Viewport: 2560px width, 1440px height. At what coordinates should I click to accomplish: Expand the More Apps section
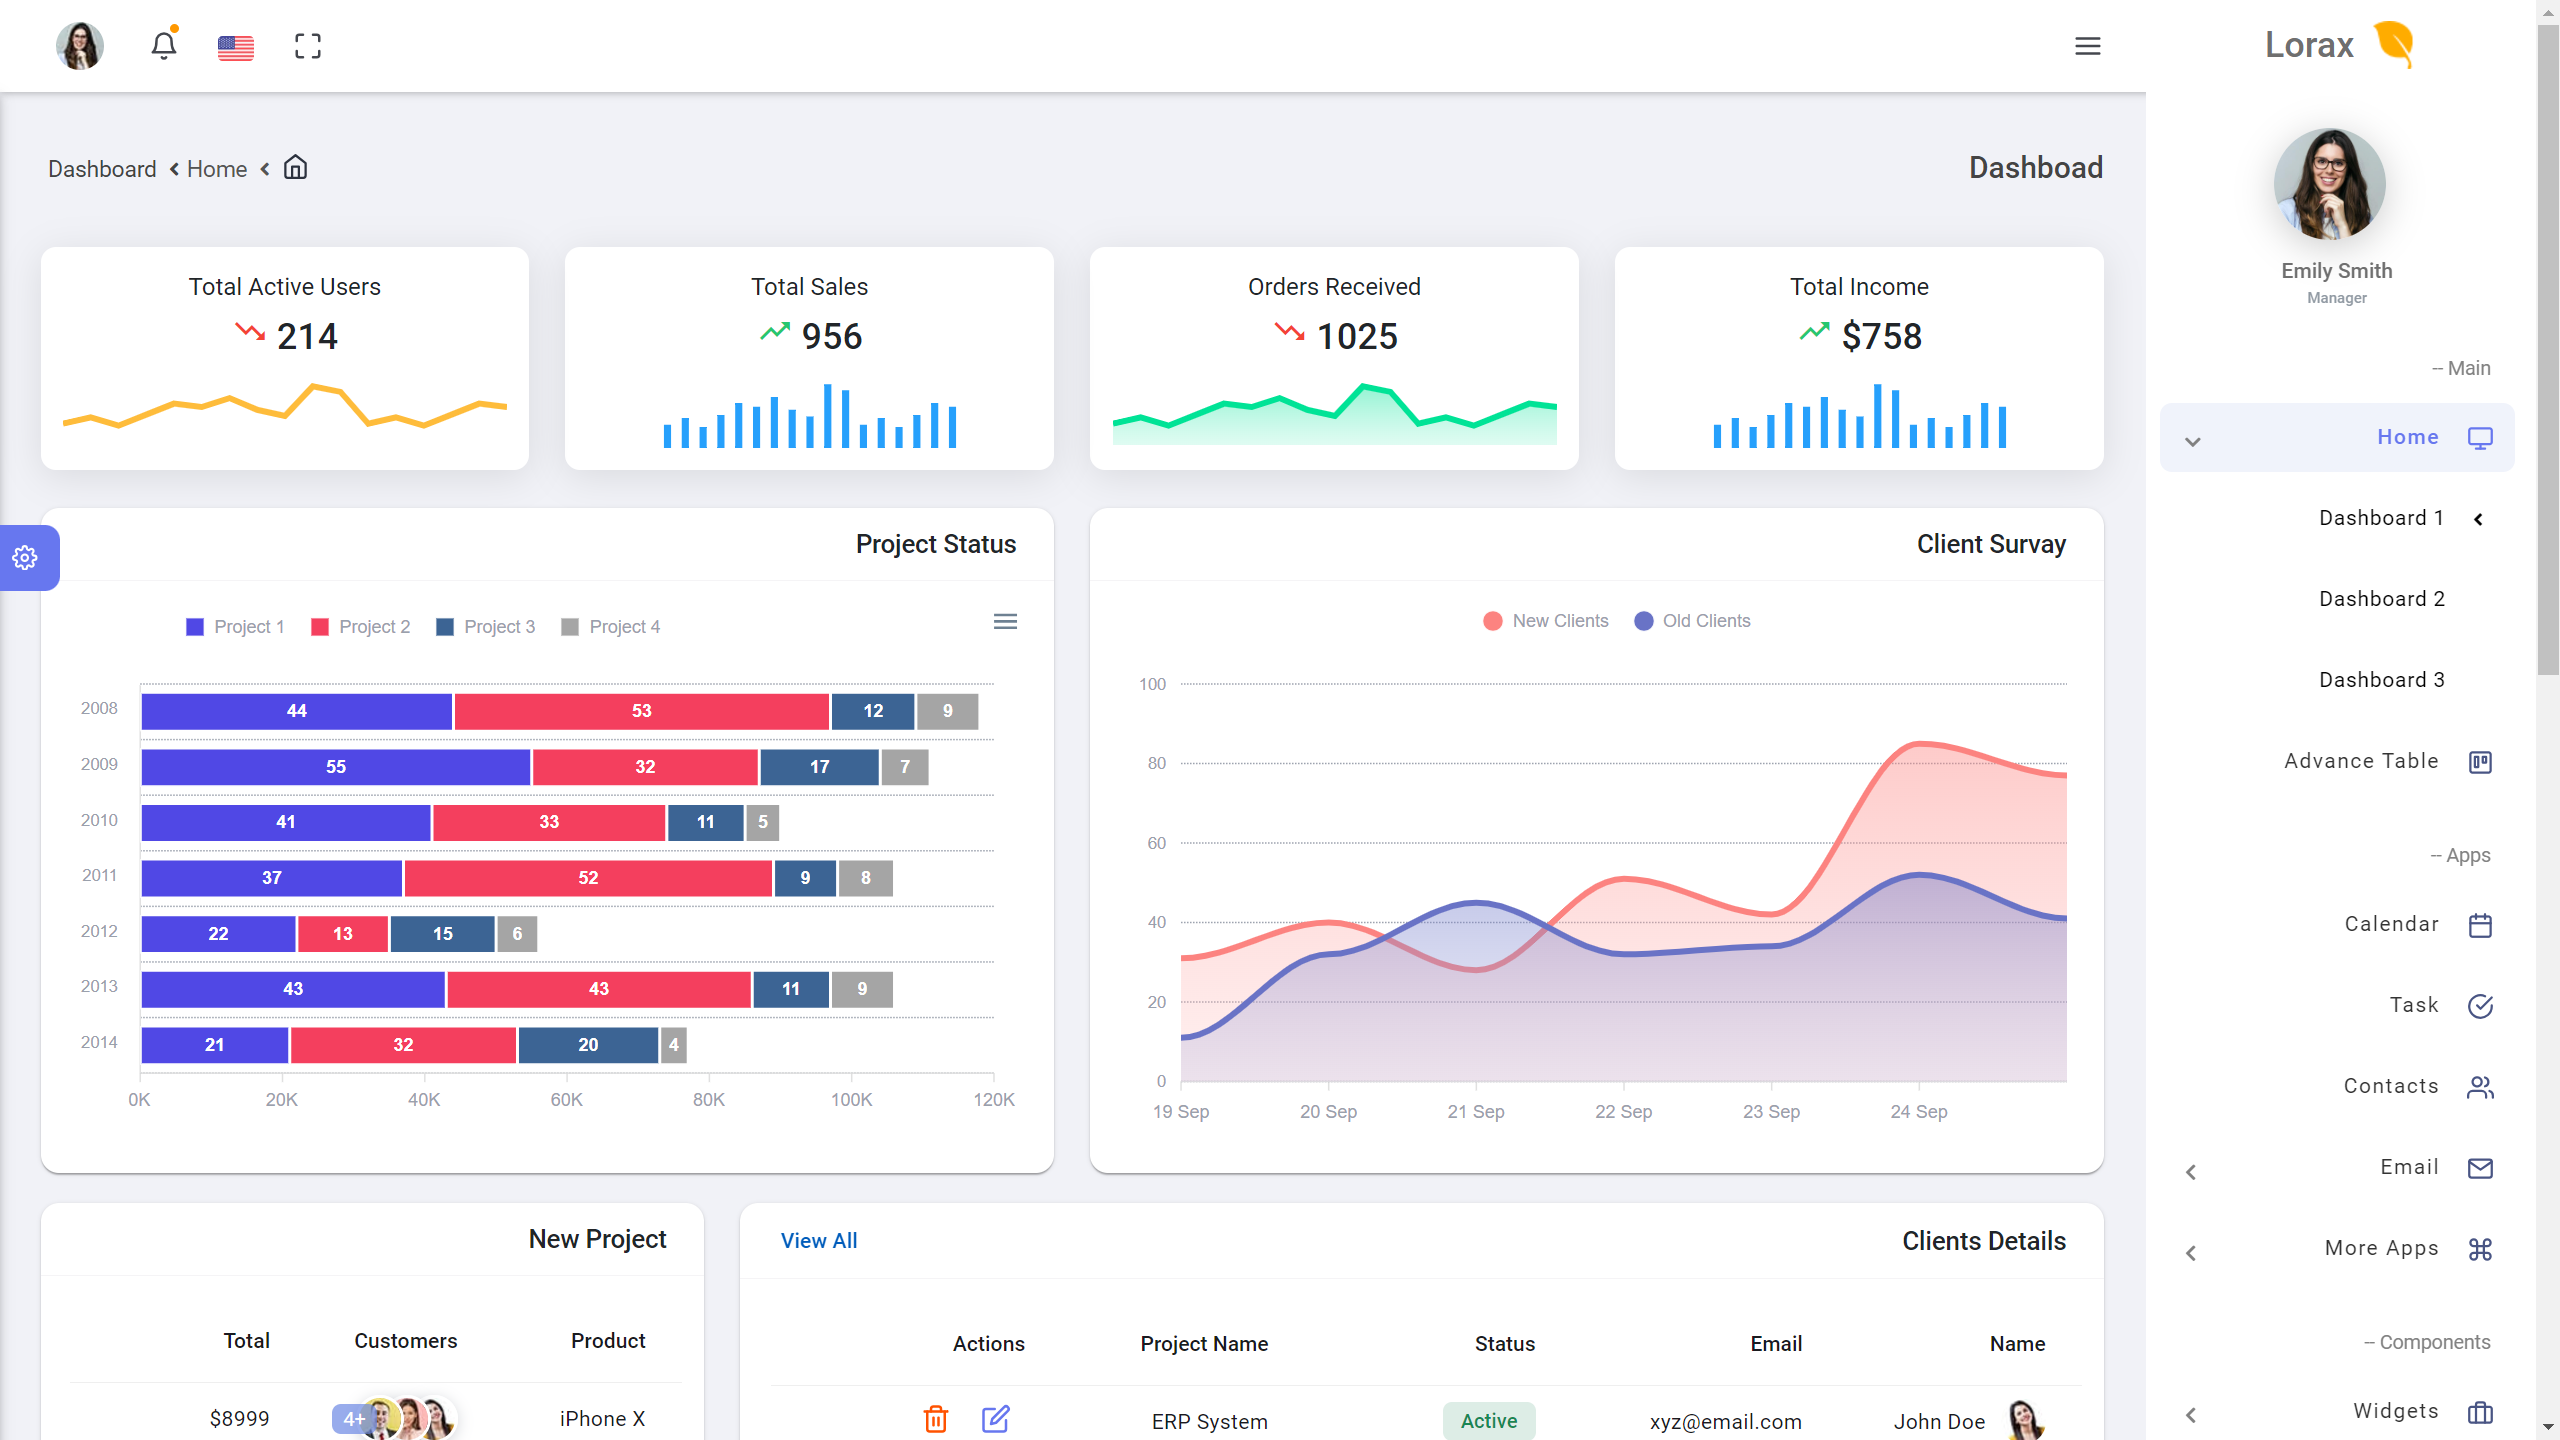coord(2191,1252)
